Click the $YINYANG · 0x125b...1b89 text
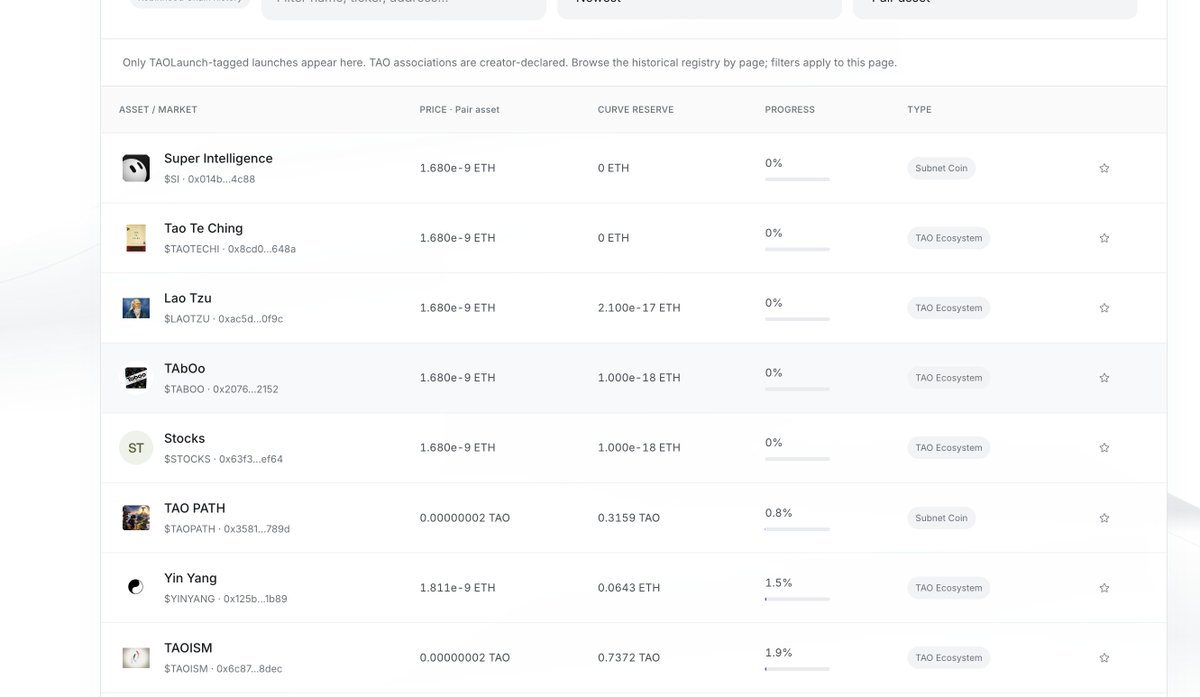The width and height of the screenshot is (1200, 697). pos(225,599)
